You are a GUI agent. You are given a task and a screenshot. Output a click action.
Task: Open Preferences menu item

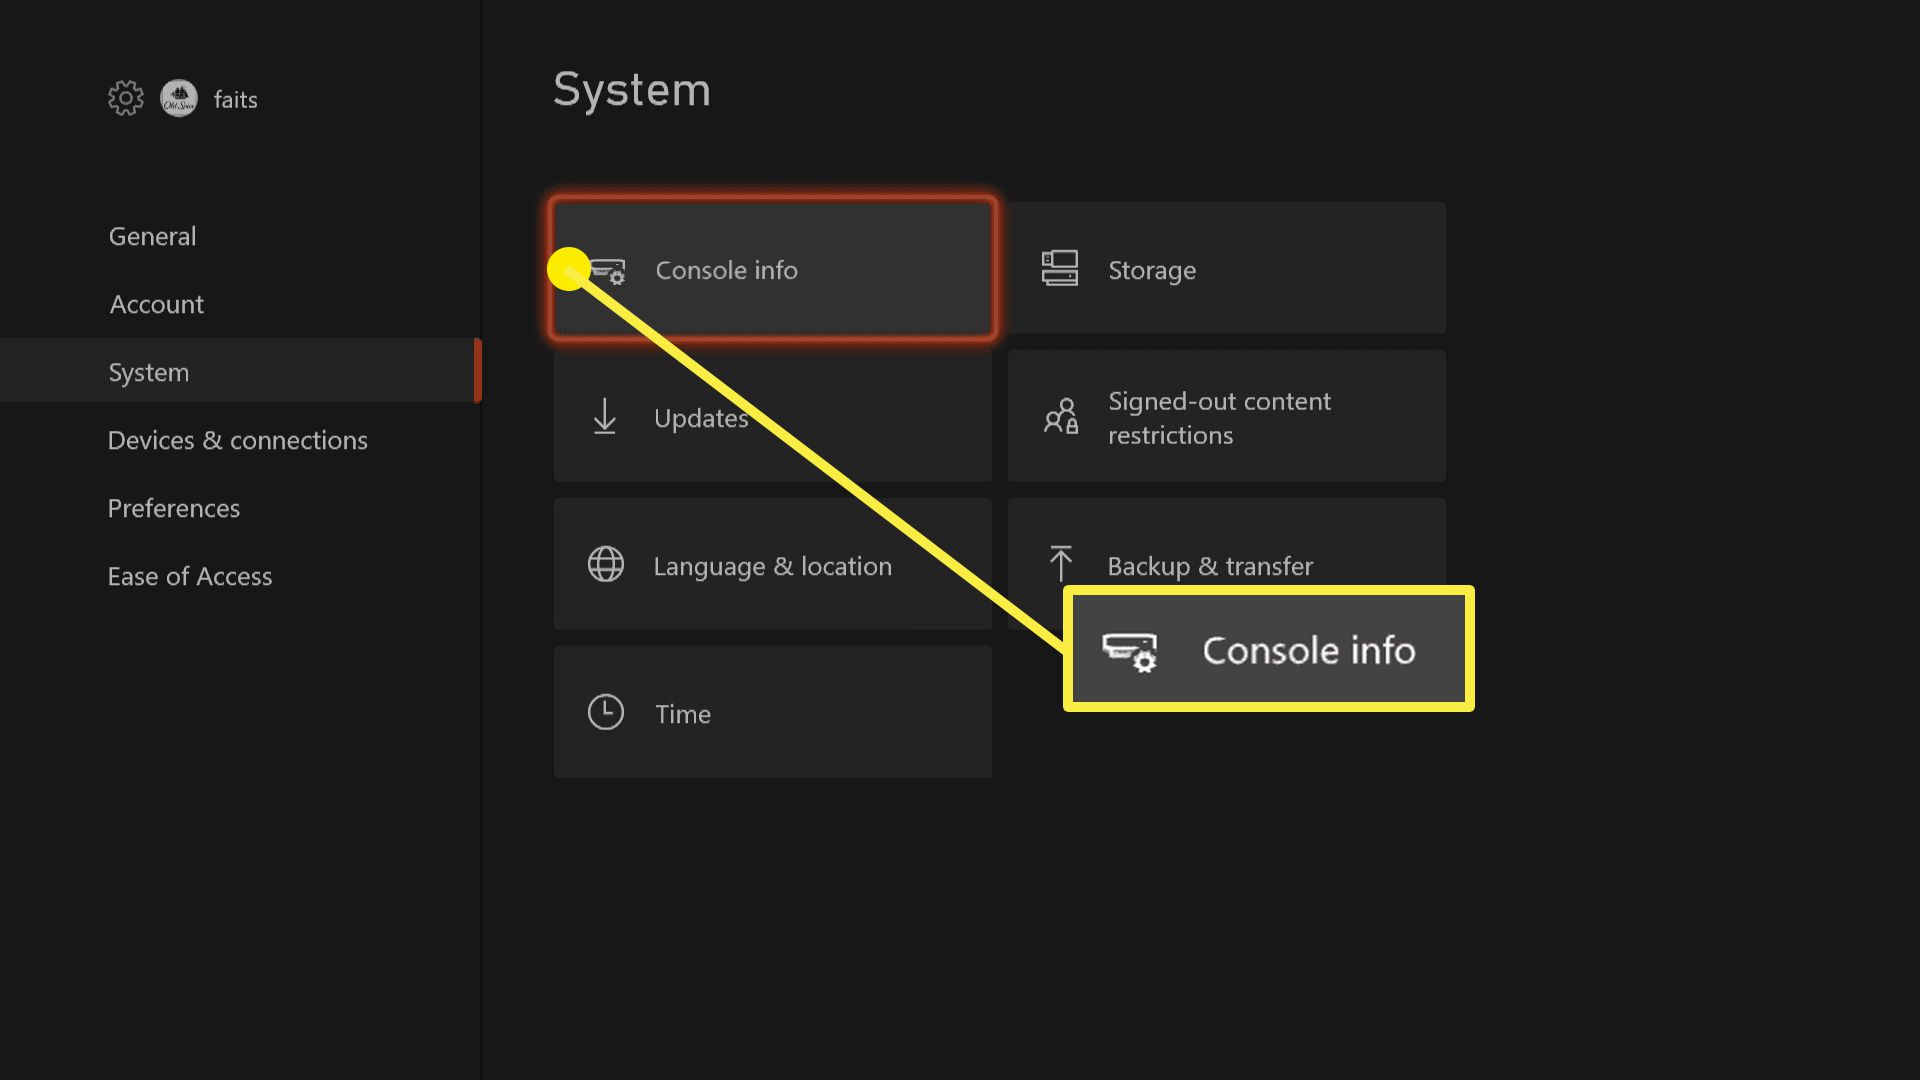click(174, 506)
